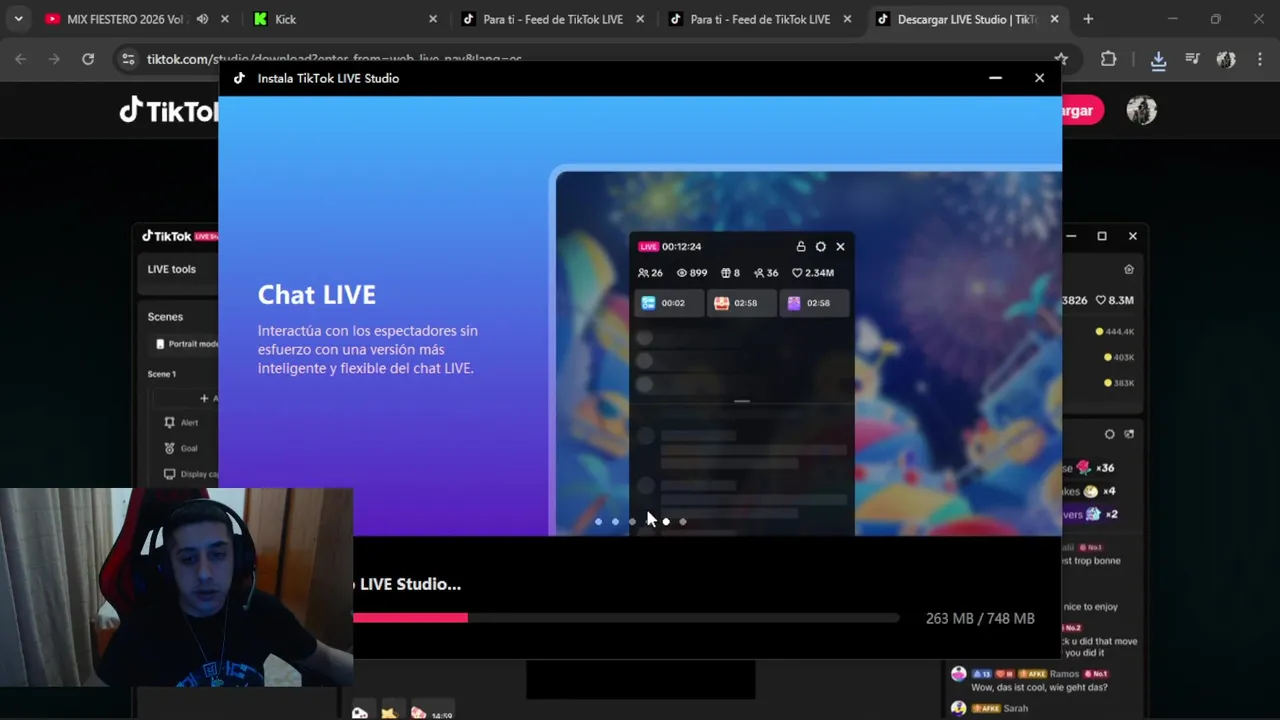Minimize the Instala TikTok LIVE Studio installer
1280x720 pixels.
tap(995, 78)
